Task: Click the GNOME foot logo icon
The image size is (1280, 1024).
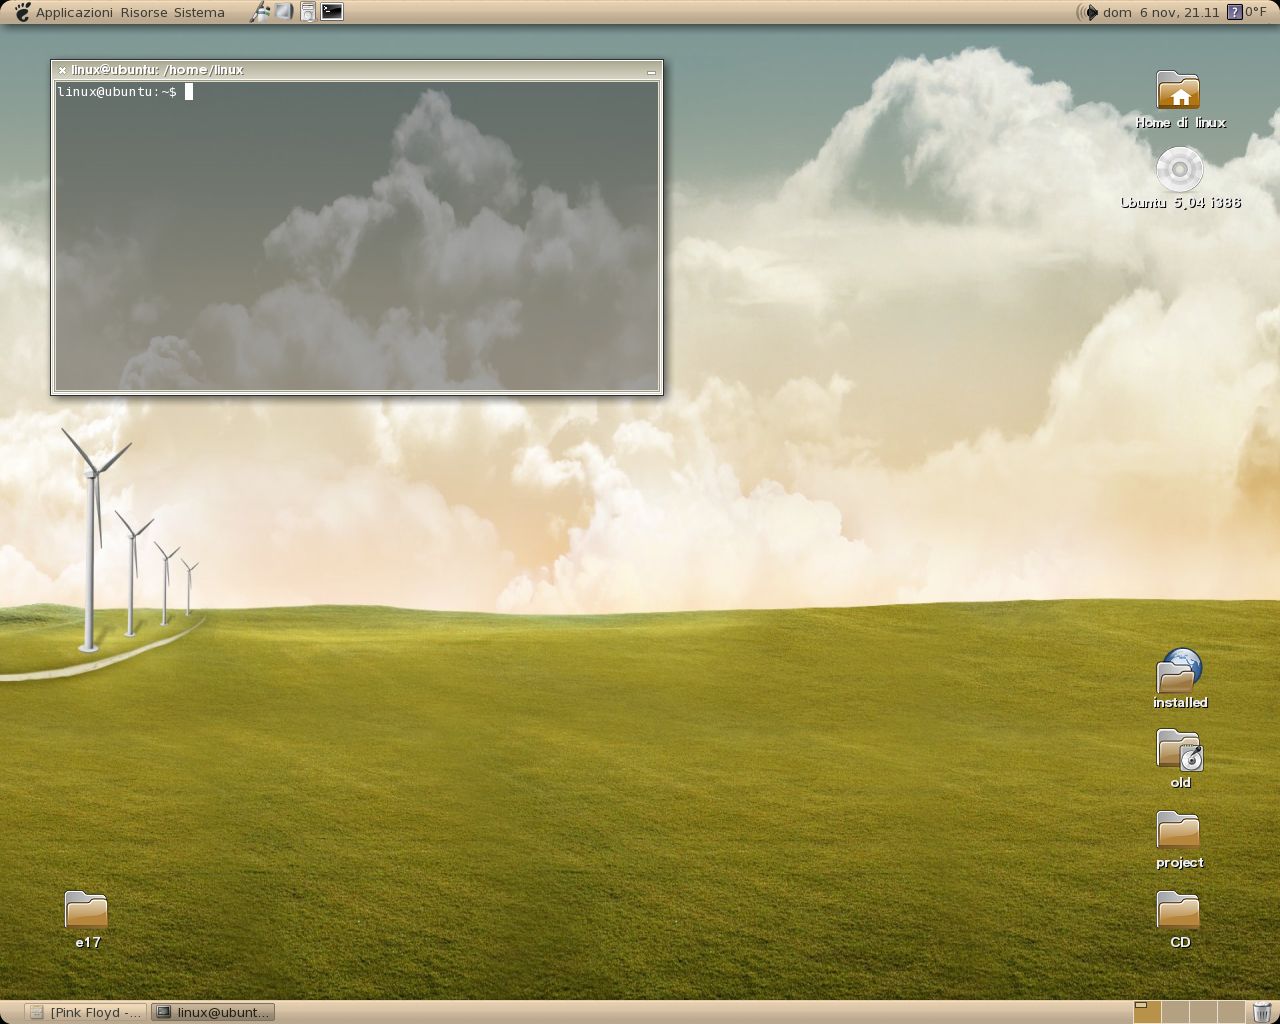Action: (x=22, y=12)
